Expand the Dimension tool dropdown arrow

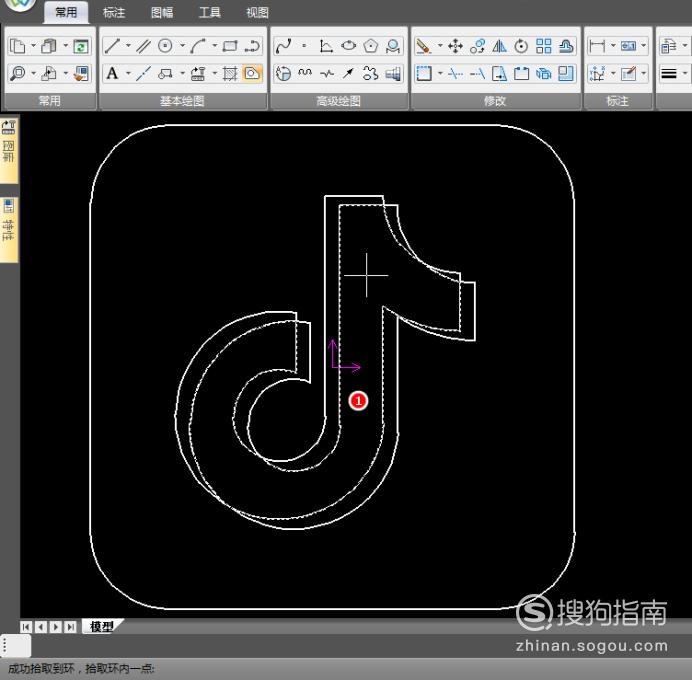point(613,45)
